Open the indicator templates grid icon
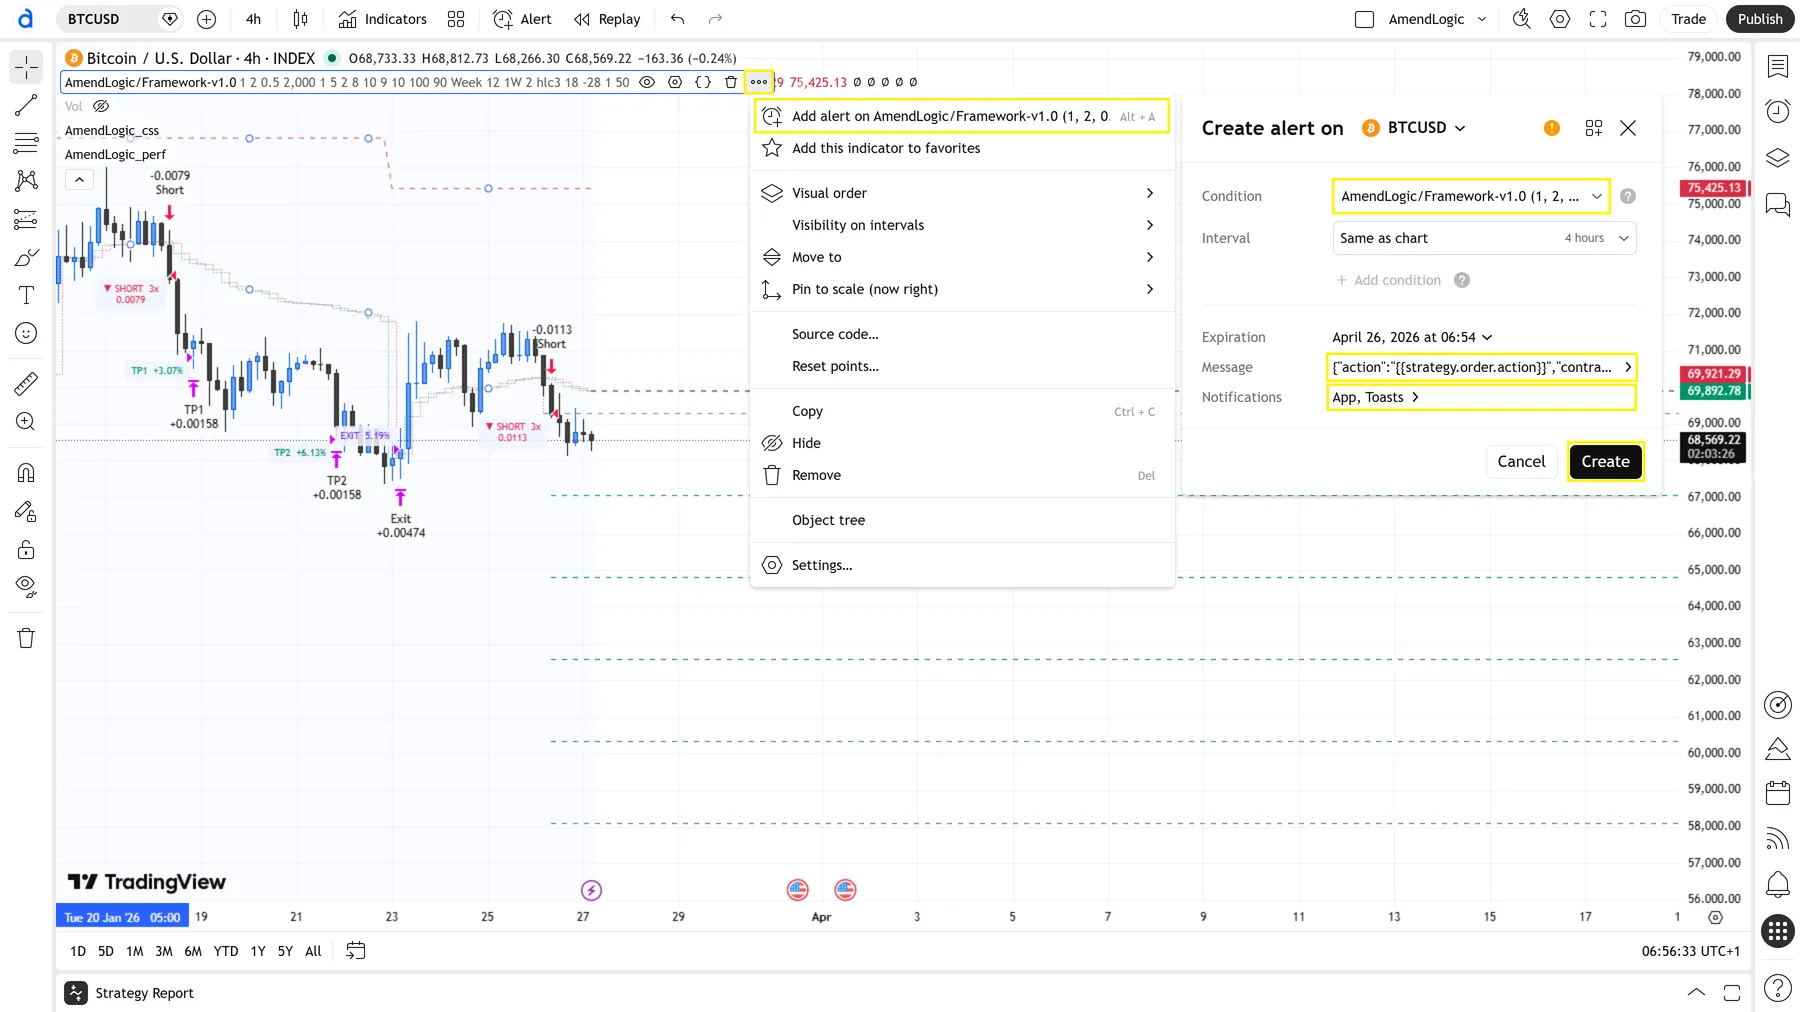Viewport: 1800px width, 1012px height. [x=456, y=19]
